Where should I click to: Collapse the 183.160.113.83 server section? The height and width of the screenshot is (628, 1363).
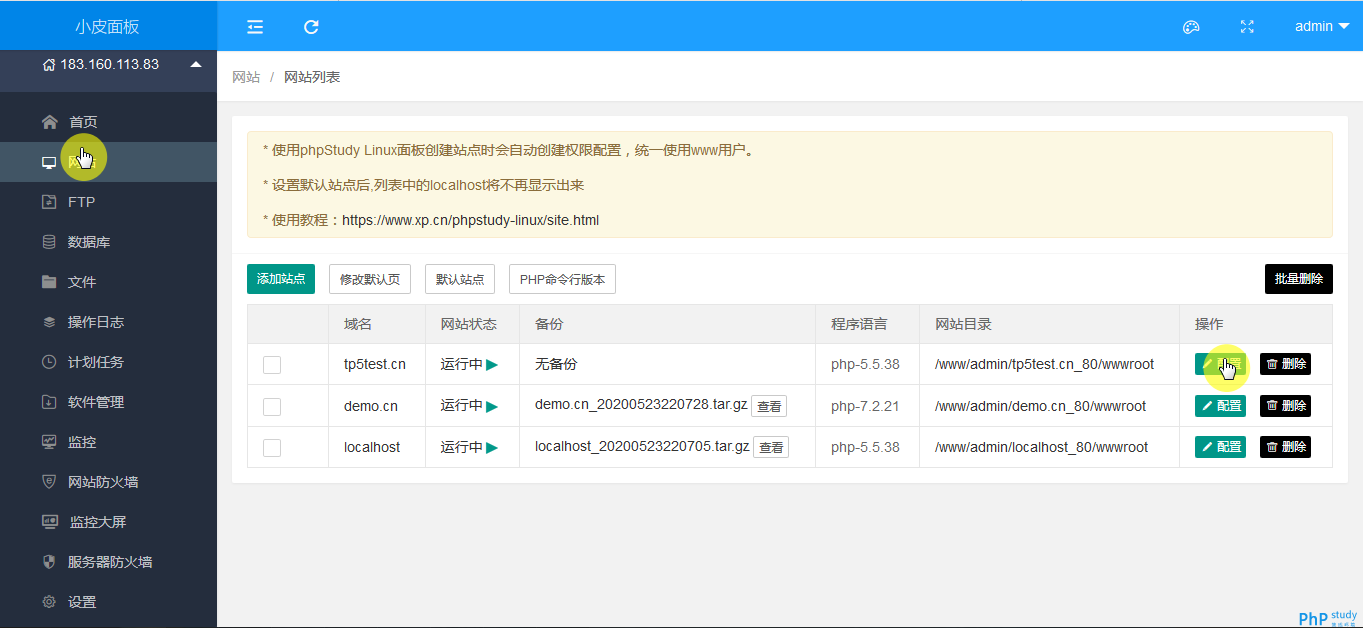tap(196, 65)
